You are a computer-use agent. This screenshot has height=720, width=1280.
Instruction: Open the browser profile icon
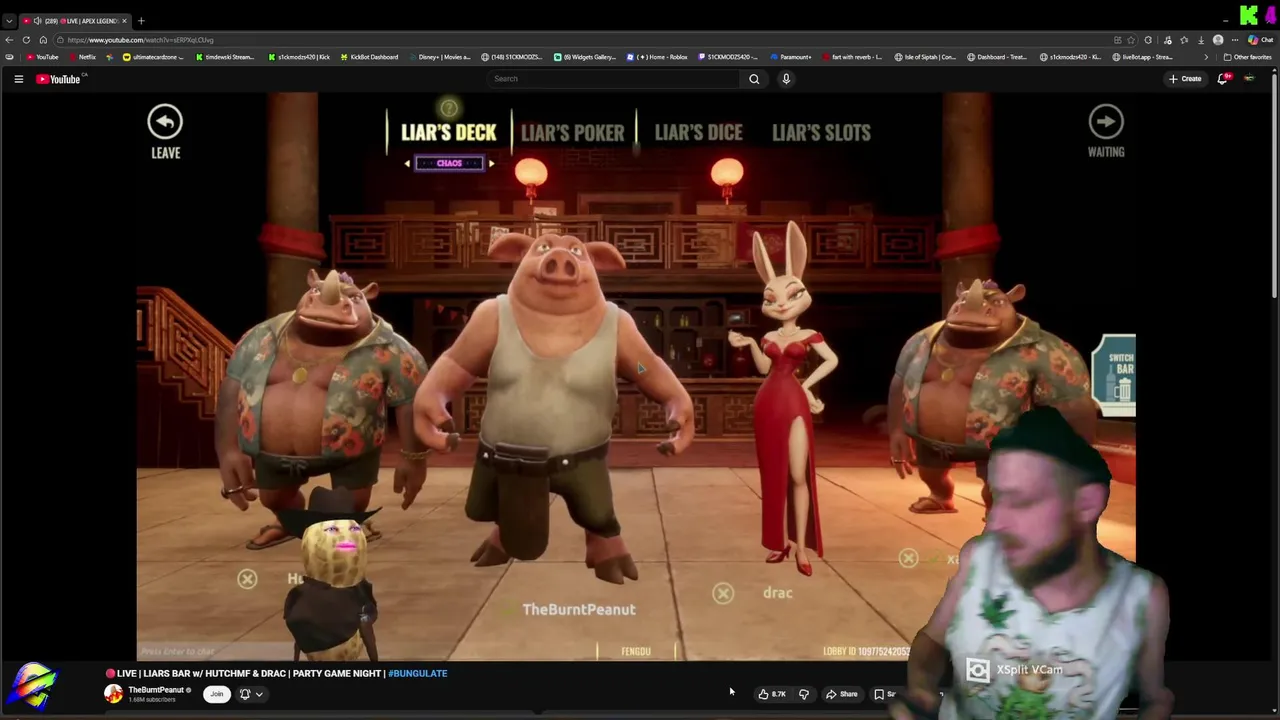coord(1218,40)
